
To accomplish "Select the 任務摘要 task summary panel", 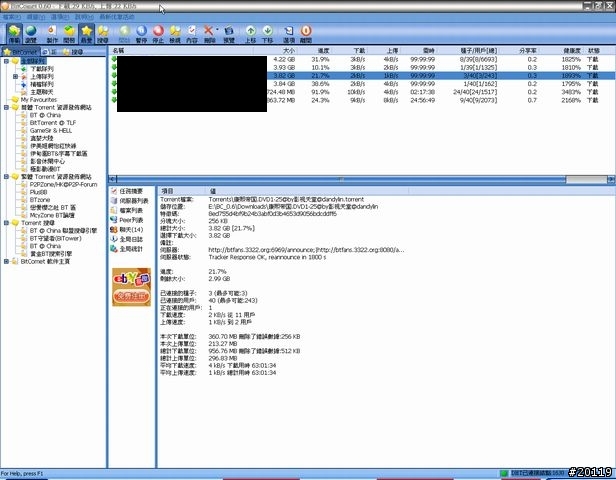I will (x=127, y=191).
